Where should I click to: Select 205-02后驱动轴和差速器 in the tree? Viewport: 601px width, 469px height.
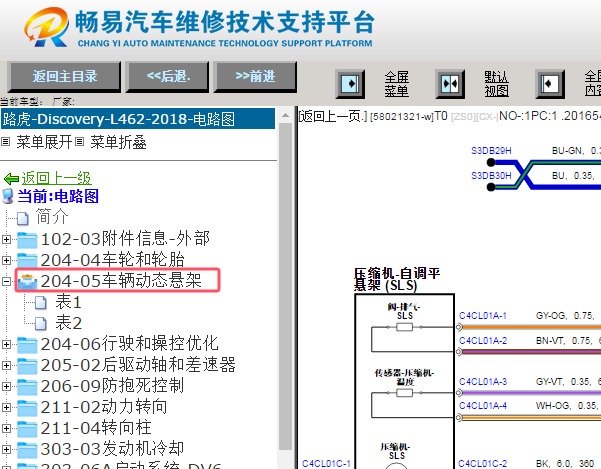[138, 365]
